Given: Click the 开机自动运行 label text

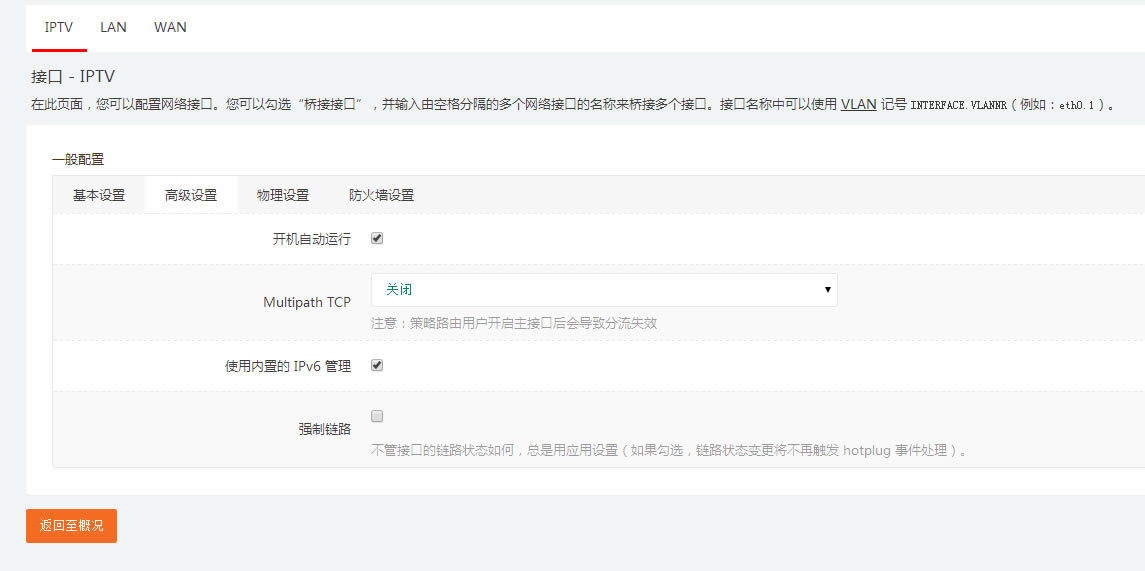Looking at the screenshot, I should click(x=311, y=240).
